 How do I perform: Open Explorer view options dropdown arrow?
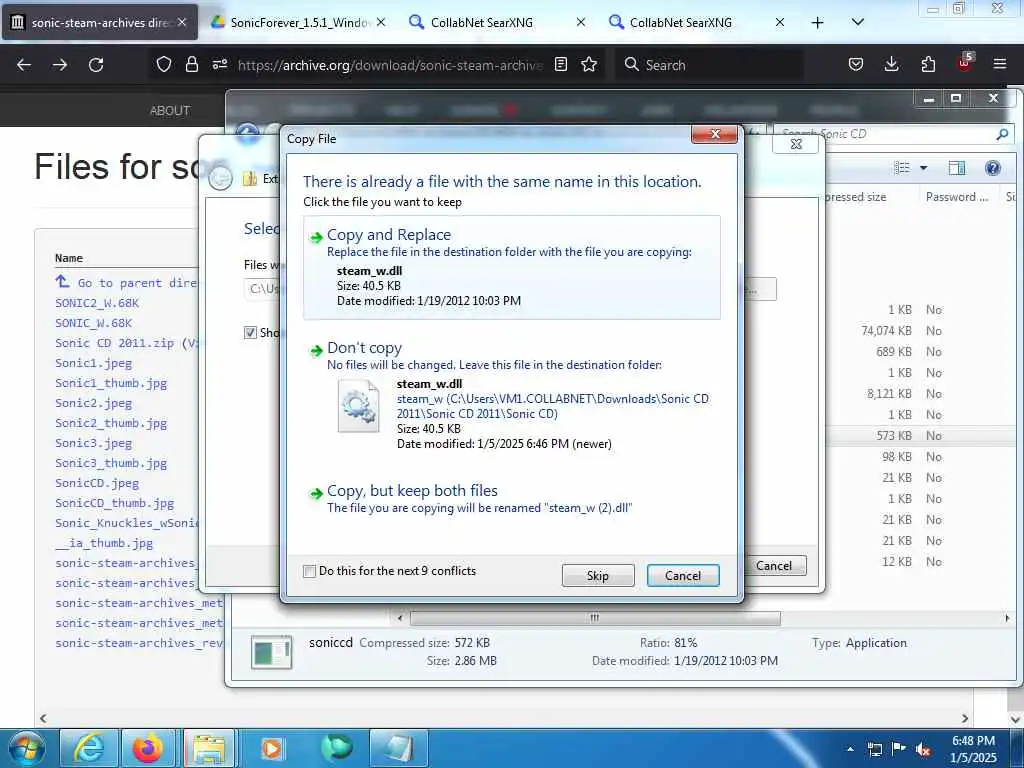(x=923, y=168)
